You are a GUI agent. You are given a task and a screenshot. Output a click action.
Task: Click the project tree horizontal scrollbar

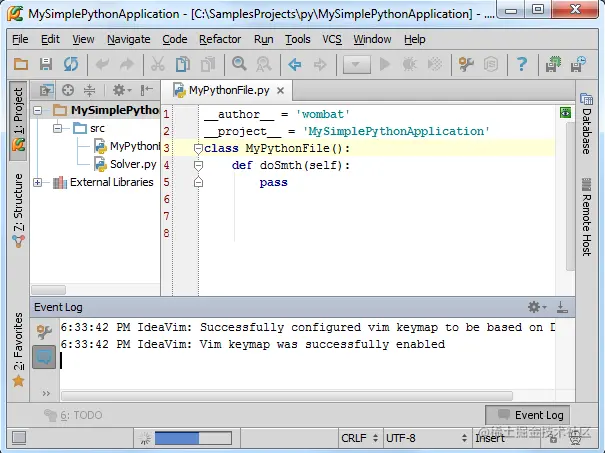(x=49, y=289)
